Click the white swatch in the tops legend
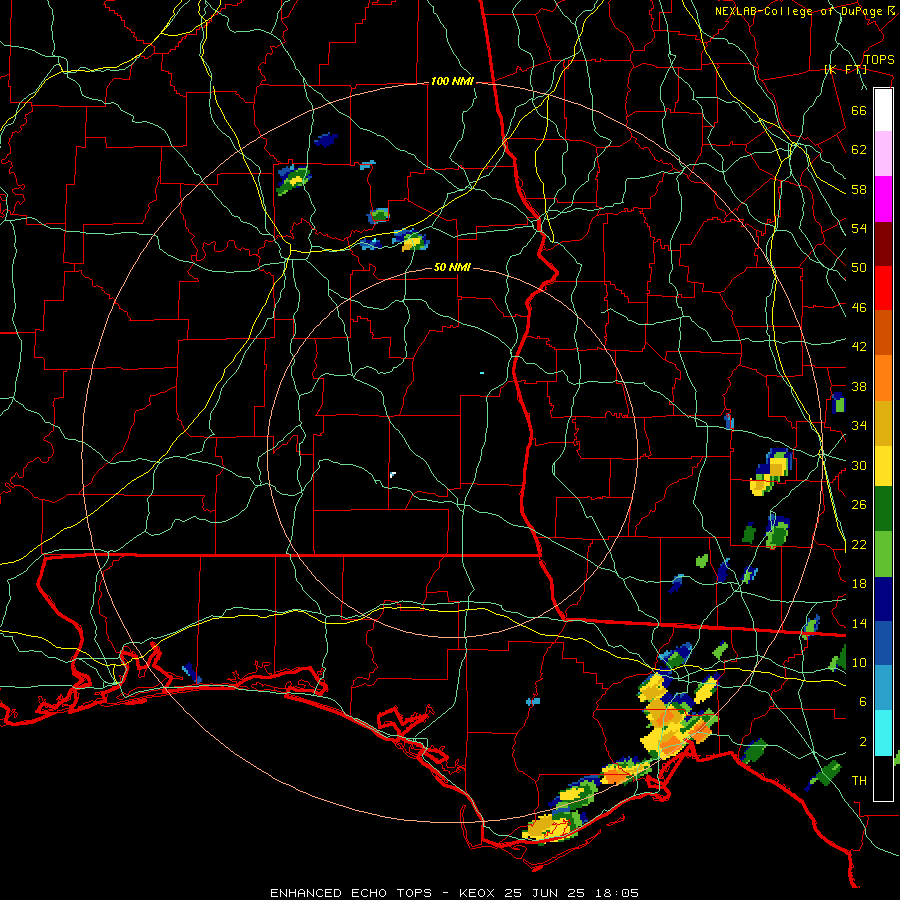The image size is (900, 900). 883,110
